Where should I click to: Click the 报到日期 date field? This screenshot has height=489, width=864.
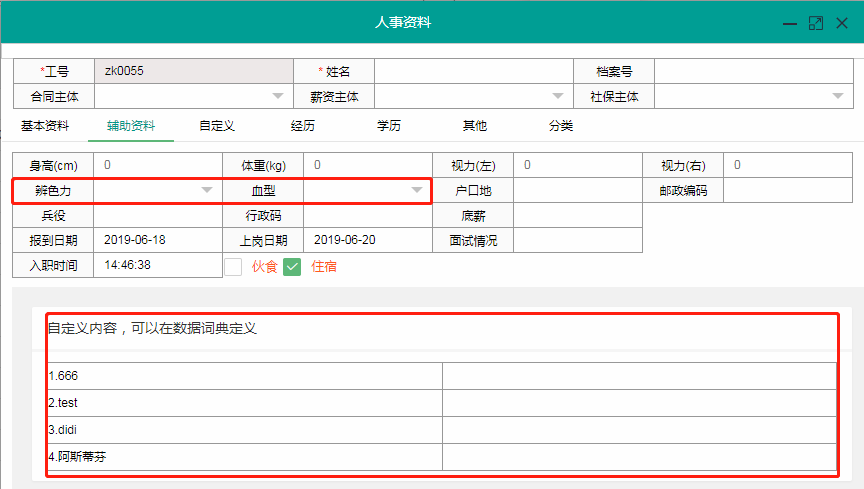157,240
